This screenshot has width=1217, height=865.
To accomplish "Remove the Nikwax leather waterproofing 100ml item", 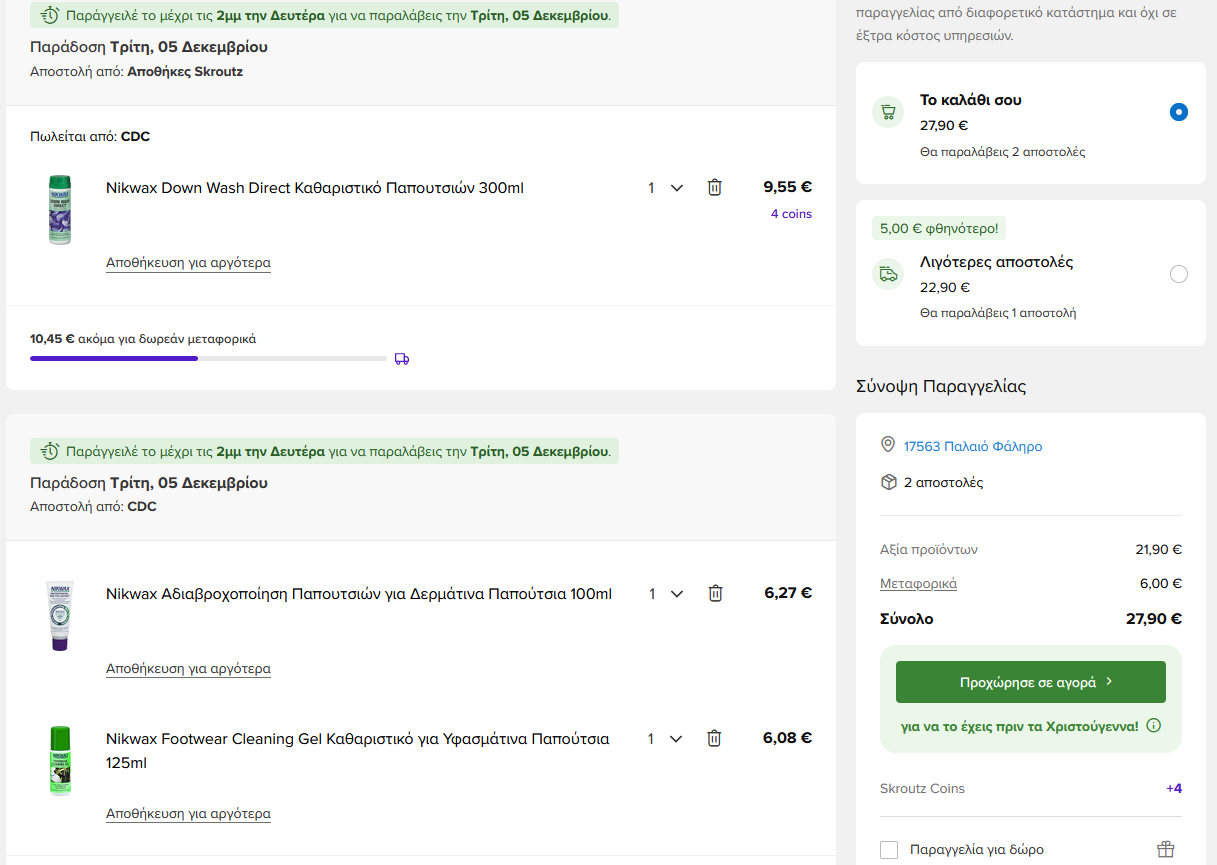I will point(715,594).
